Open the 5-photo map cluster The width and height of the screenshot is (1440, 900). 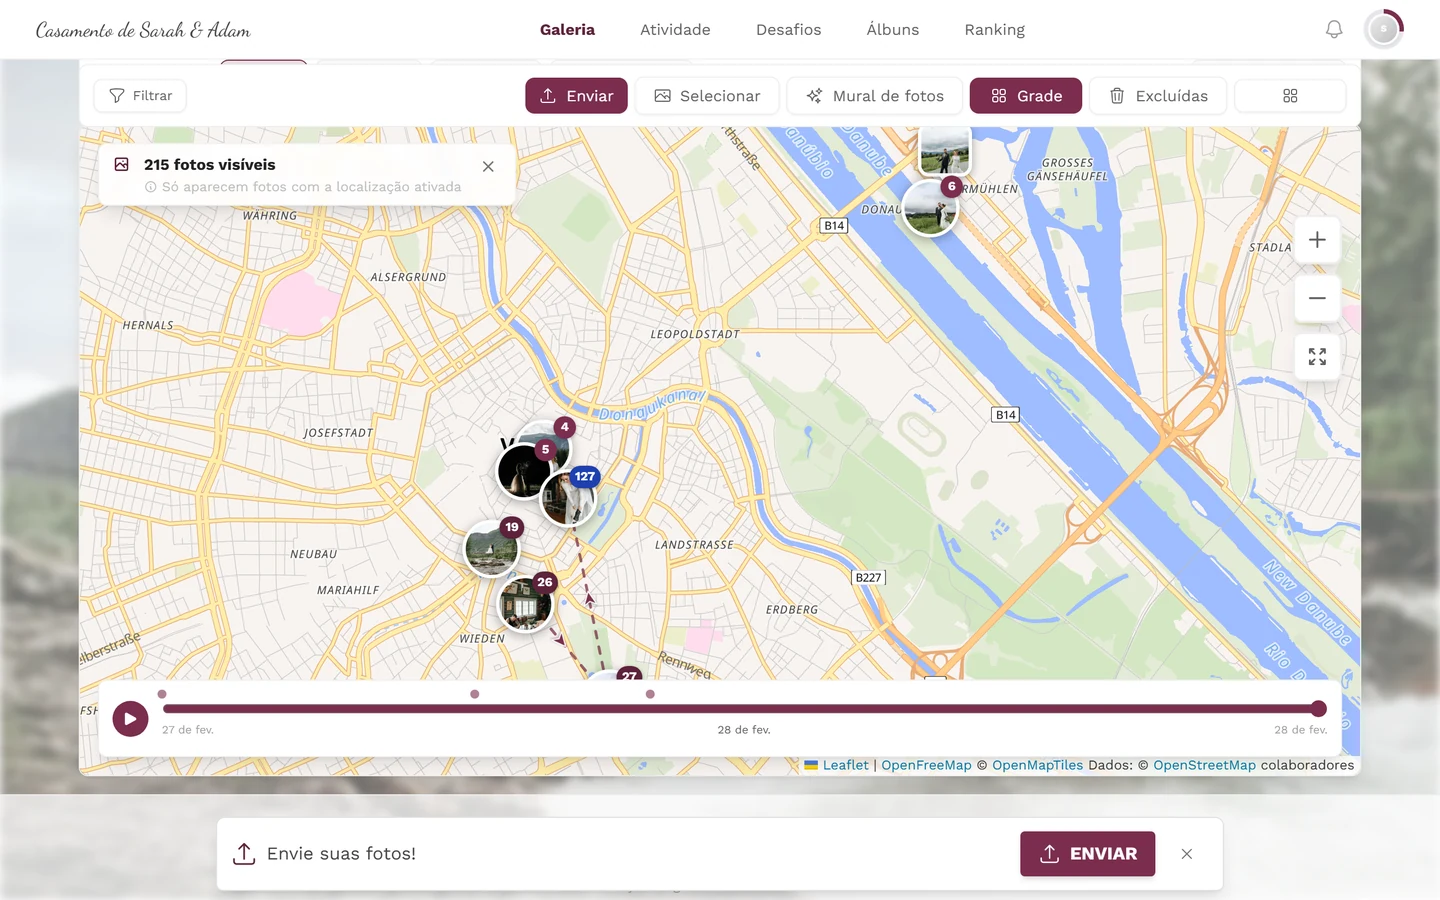(x=524, y=470)
